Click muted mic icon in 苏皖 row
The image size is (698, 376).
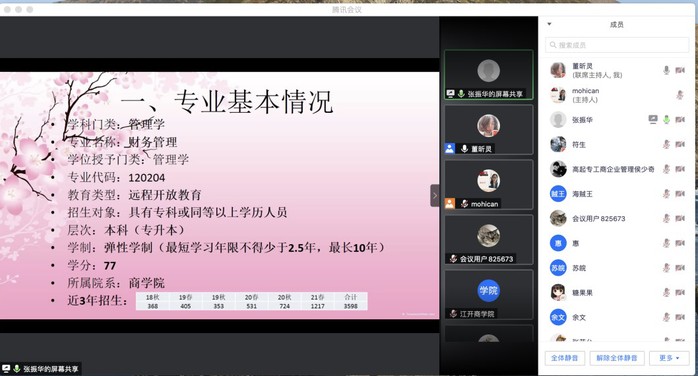click(x=666, y=268)
